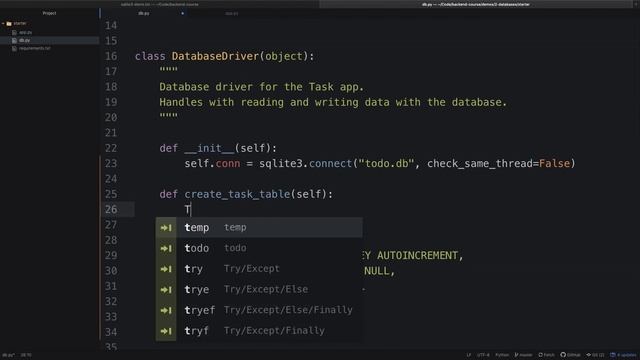The image size is (640, 360).
Task: Click the Project panel header
Action: [49, 13]
